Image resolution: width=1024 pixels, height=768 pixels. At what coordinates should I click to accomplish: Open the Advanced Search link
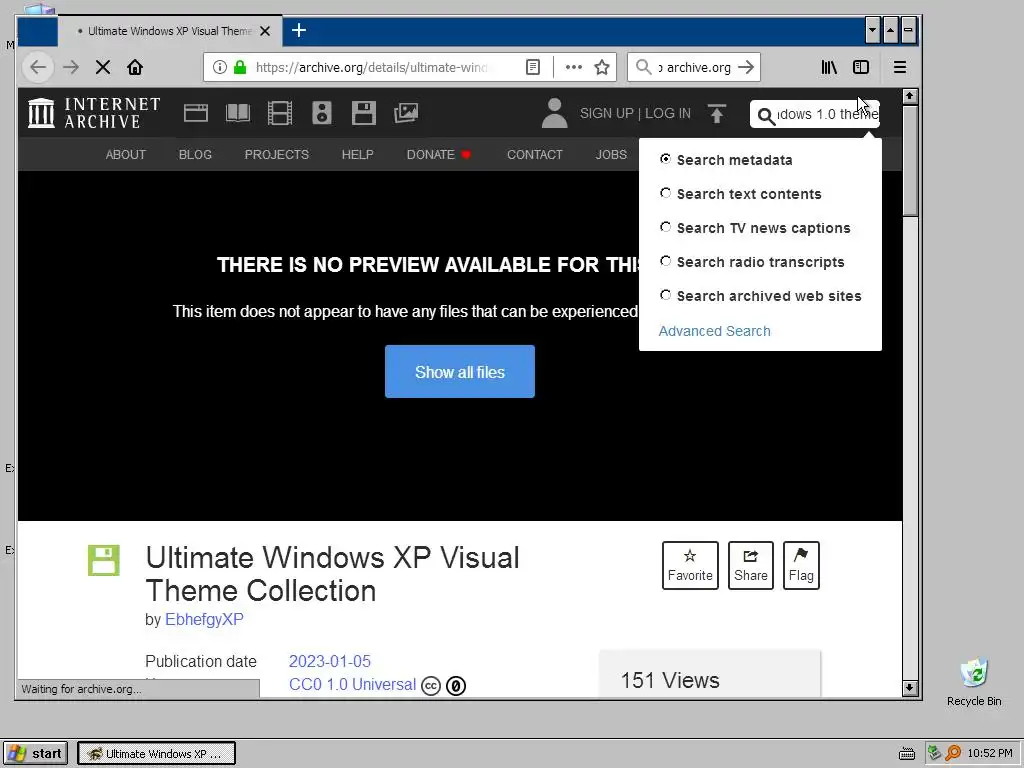tap(714, 331)
